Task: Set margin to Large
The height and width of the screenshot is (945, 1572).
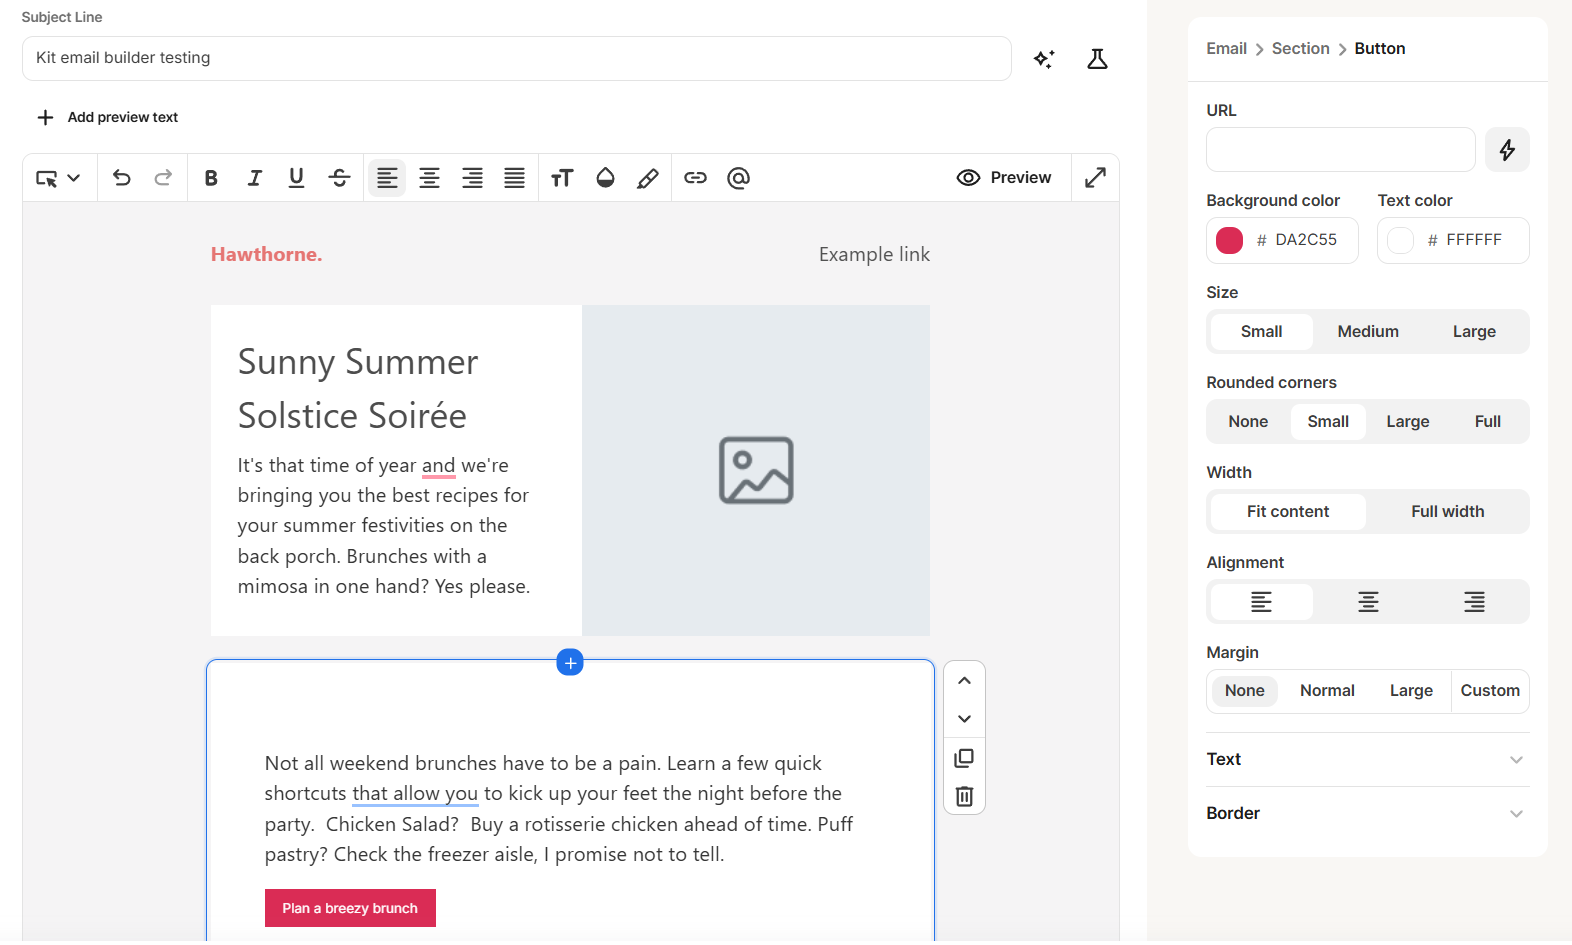Action: (x=1411, y=691)
